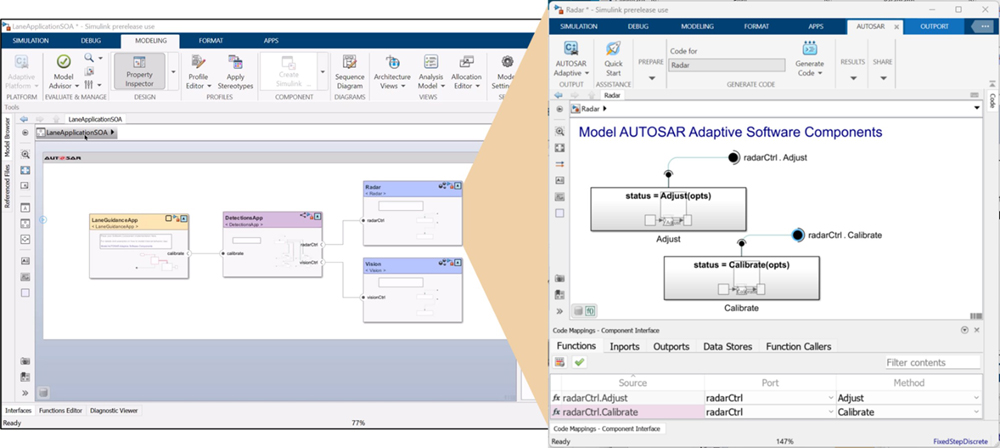
Task: Open Diagnostic Viewer bottom tab
Action: tap(114, 410)
